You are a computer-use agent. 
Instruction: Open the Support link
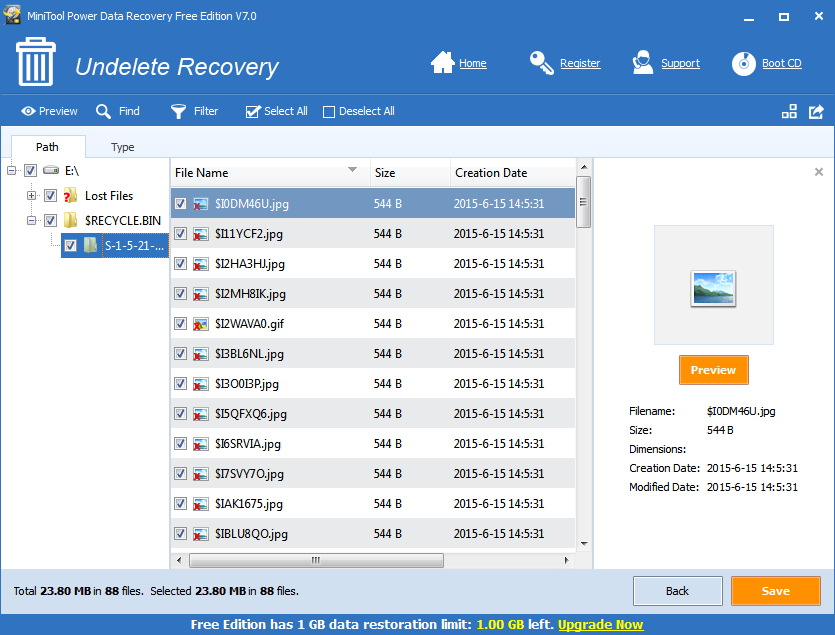680,63
